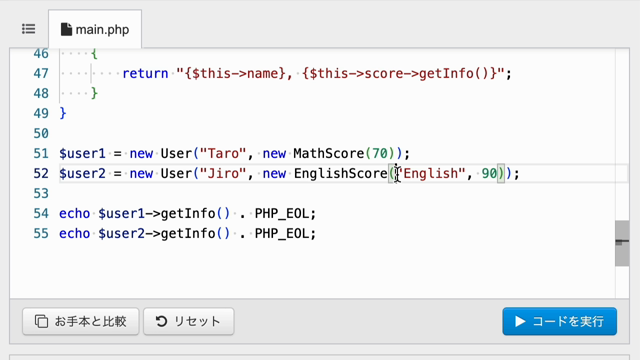Click on "English" string in line 52
The image size is (640, 360).
click(x=431, y=173)
